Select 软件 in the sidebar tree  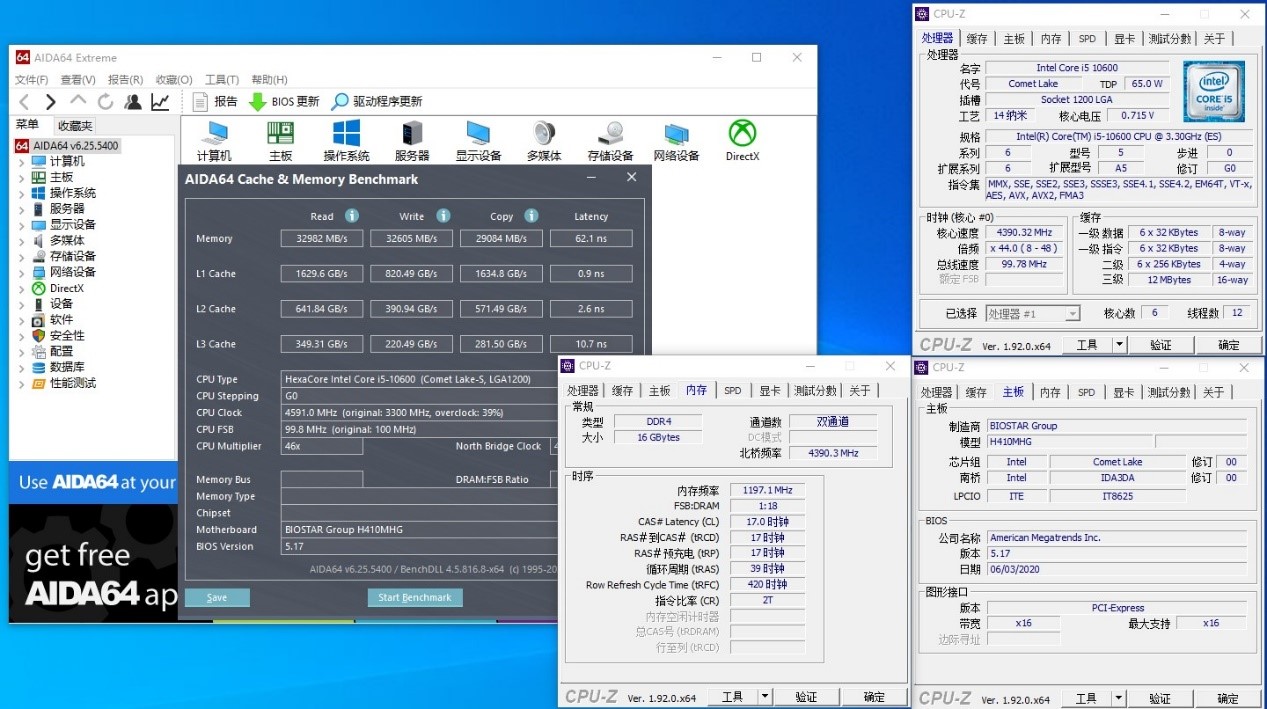pyautogui.click(x=61, y=320)
